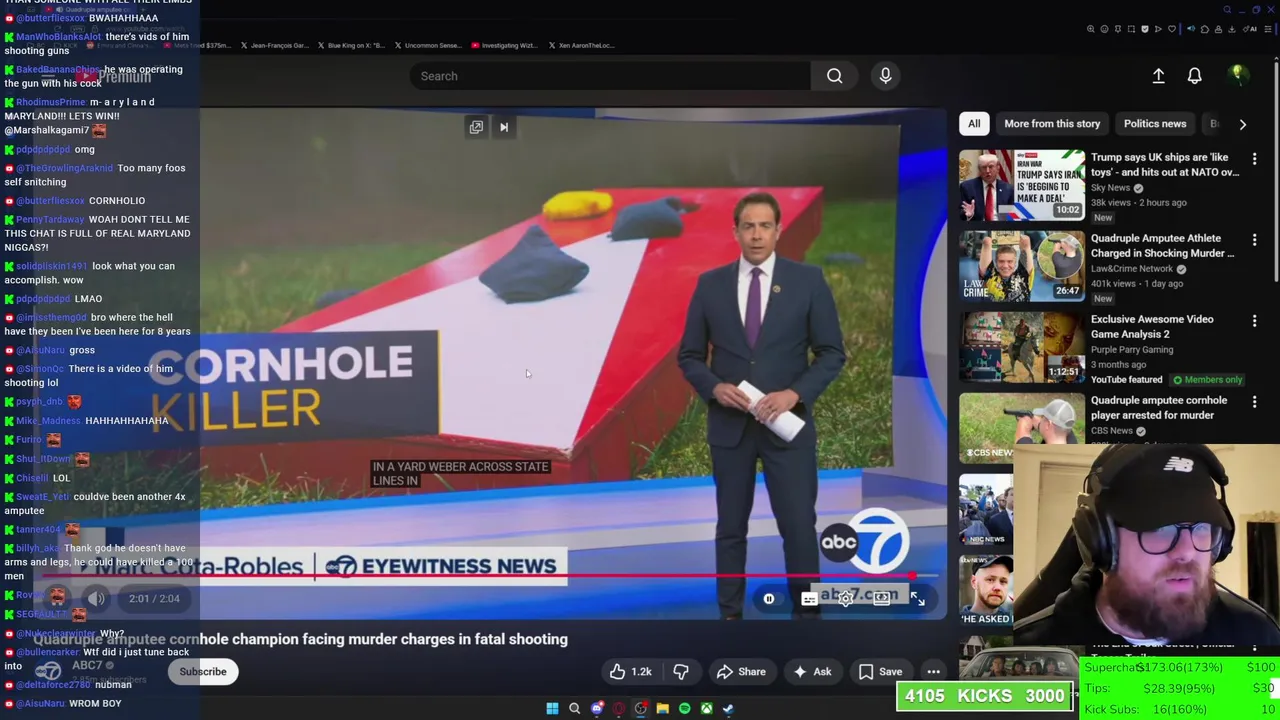Open video player settings gear
1280x720 pixels.
846,599
